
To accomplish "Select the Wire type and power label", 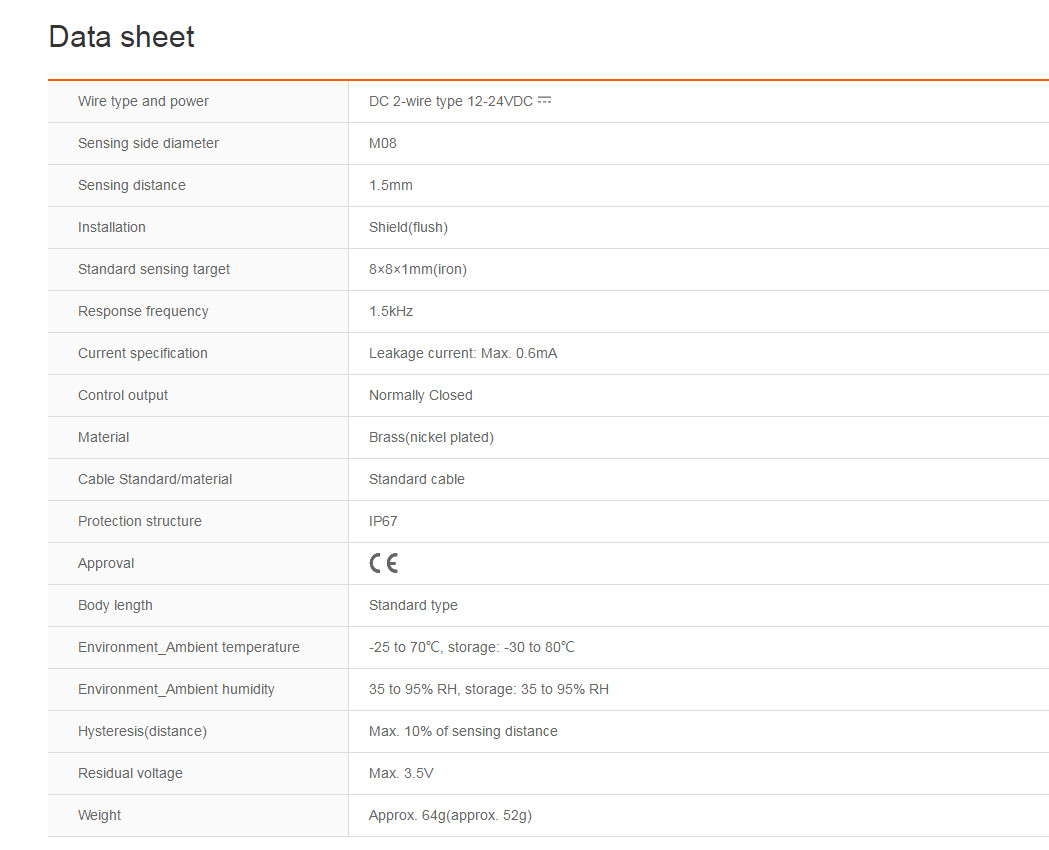I will 143,101.
